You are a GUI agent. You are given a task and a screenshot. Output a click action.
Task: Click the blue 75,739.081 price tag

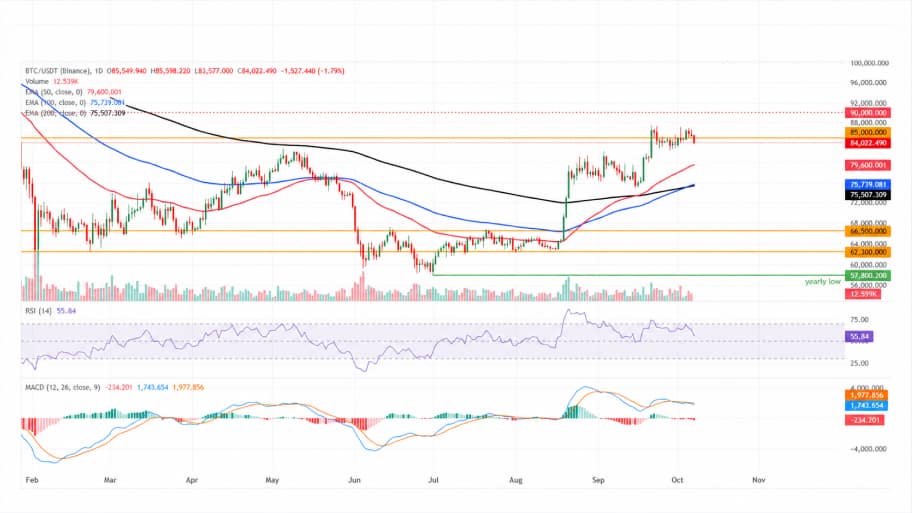pyautogui.click(x=868, y=184)
